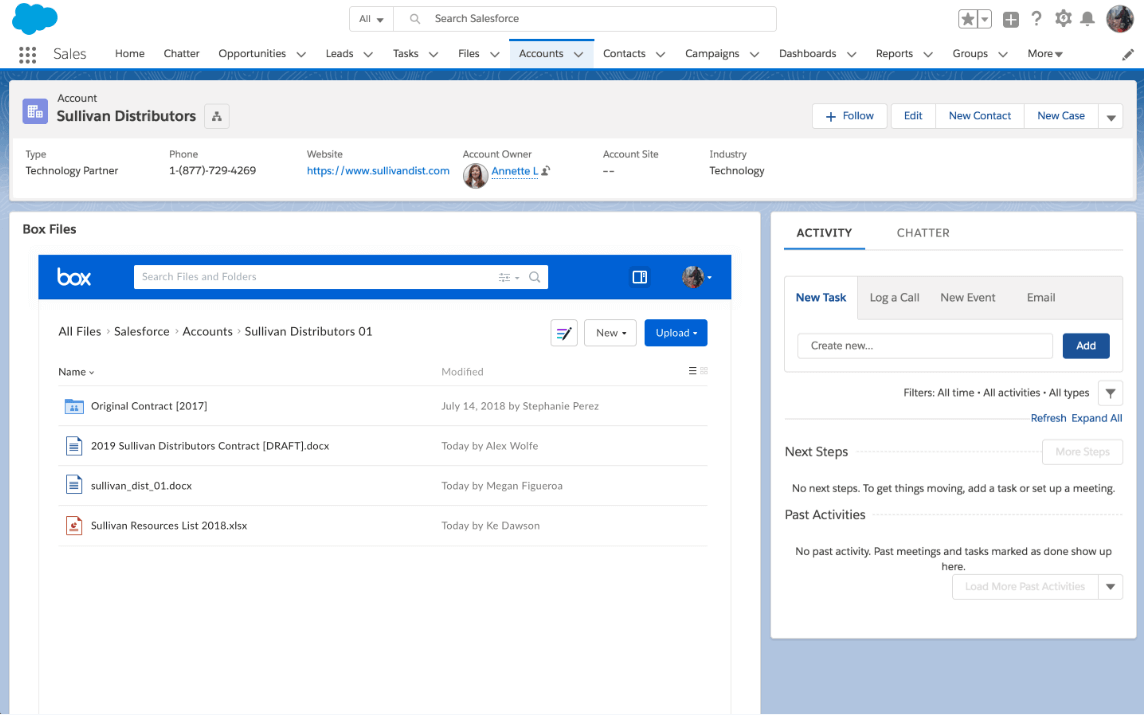This screenshot has height=715, width=1144.
Task: Open the Upload dropdown in Box
Action: pos(675,332)
